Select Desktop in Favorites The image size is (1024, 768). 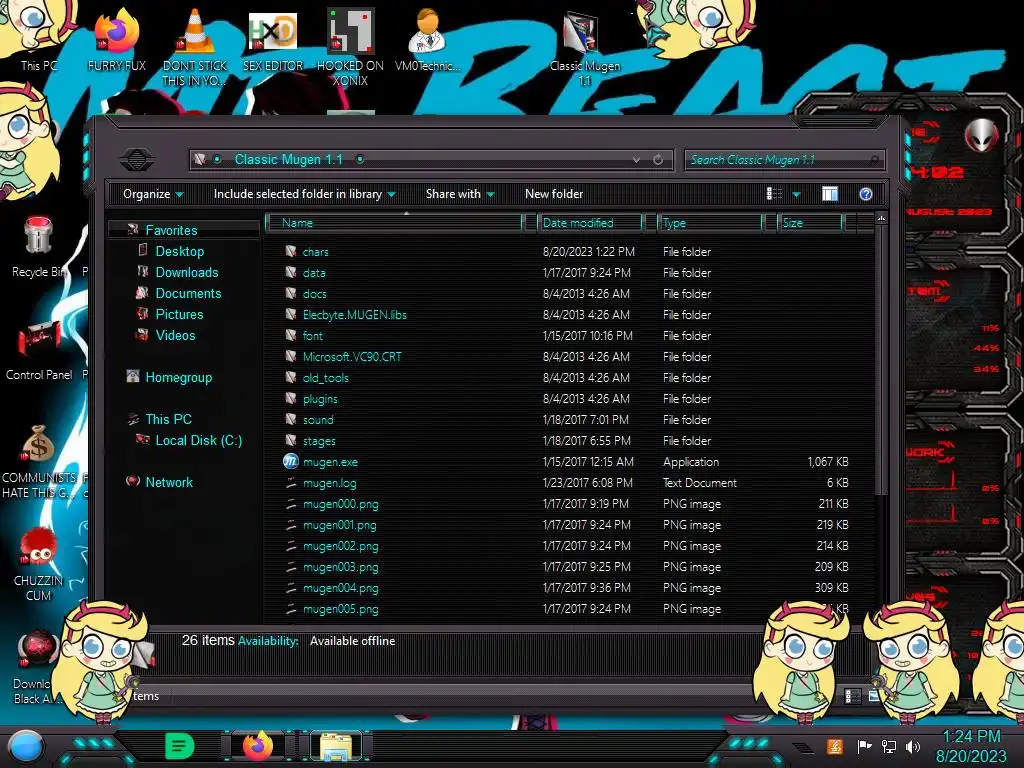point(180,251)
